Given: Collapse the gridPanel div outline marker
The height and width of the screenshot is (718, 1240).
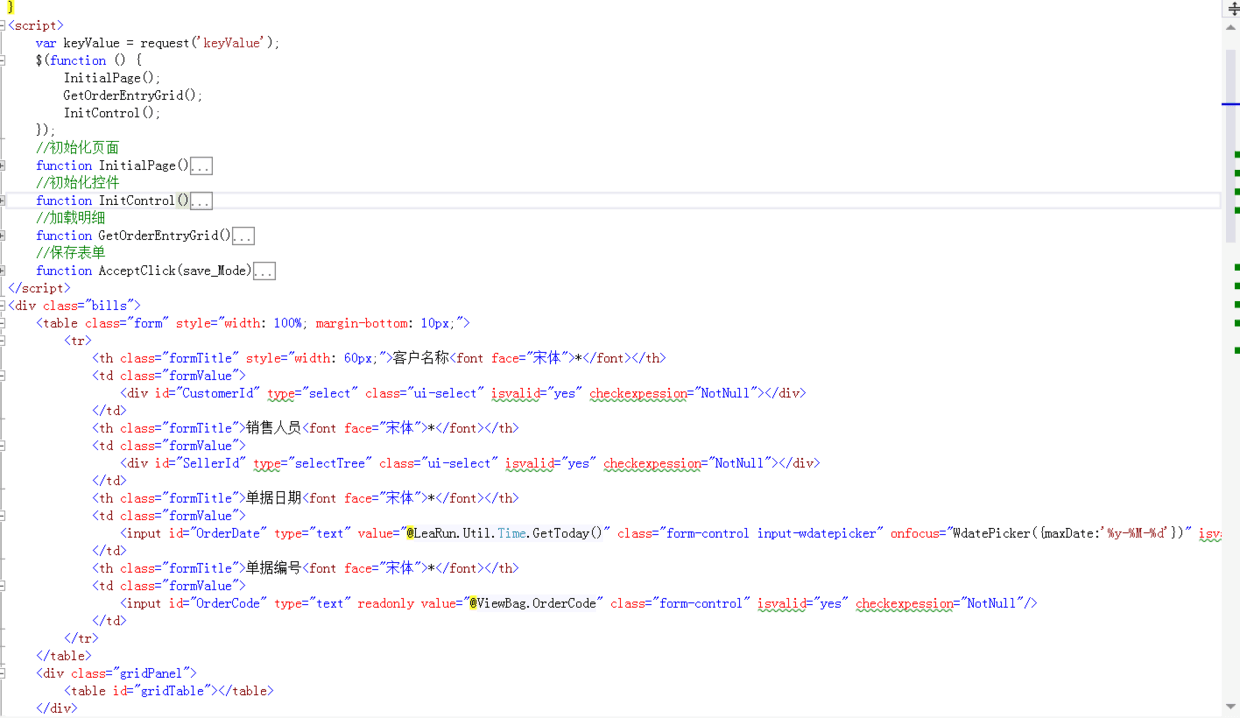Looking at the screenshot, I should point(3,673).
